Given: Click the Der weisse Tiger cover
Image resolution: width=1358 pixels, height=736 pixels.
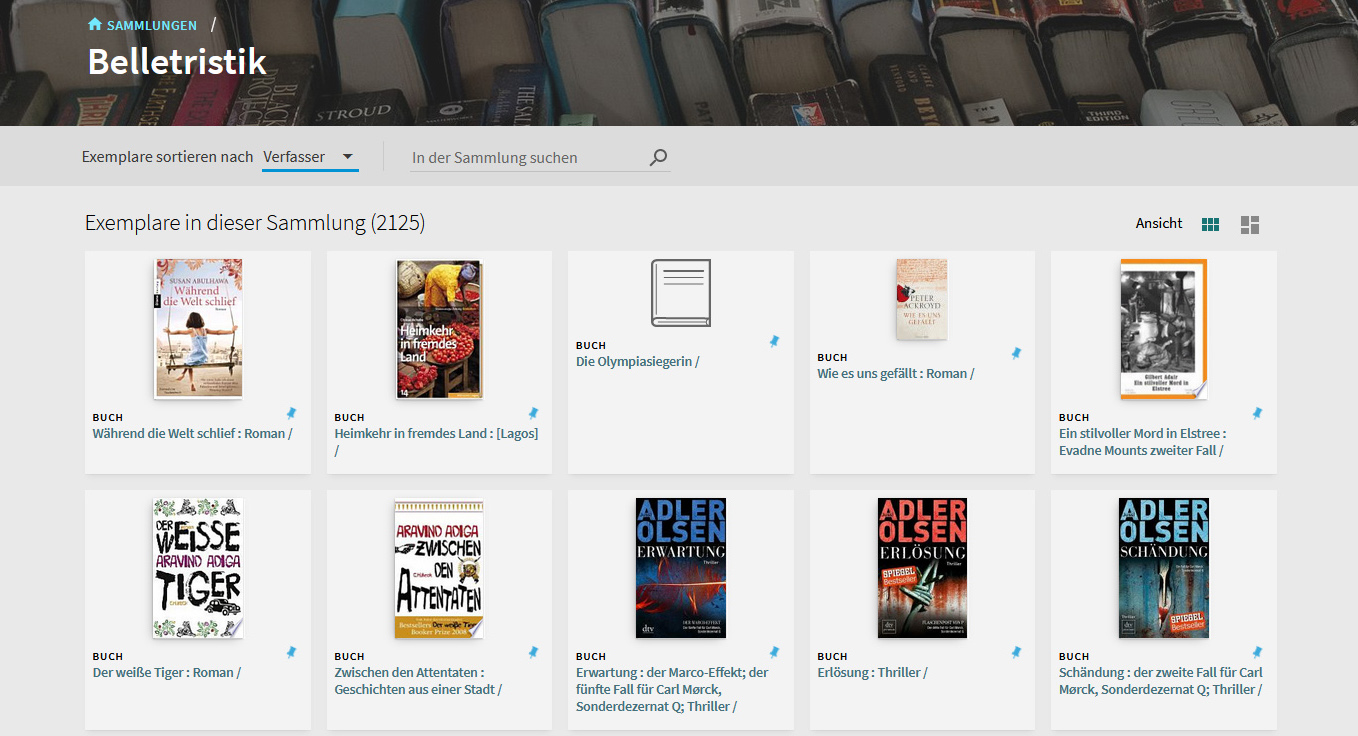Looking at the screenshot, I should point(198,568).
